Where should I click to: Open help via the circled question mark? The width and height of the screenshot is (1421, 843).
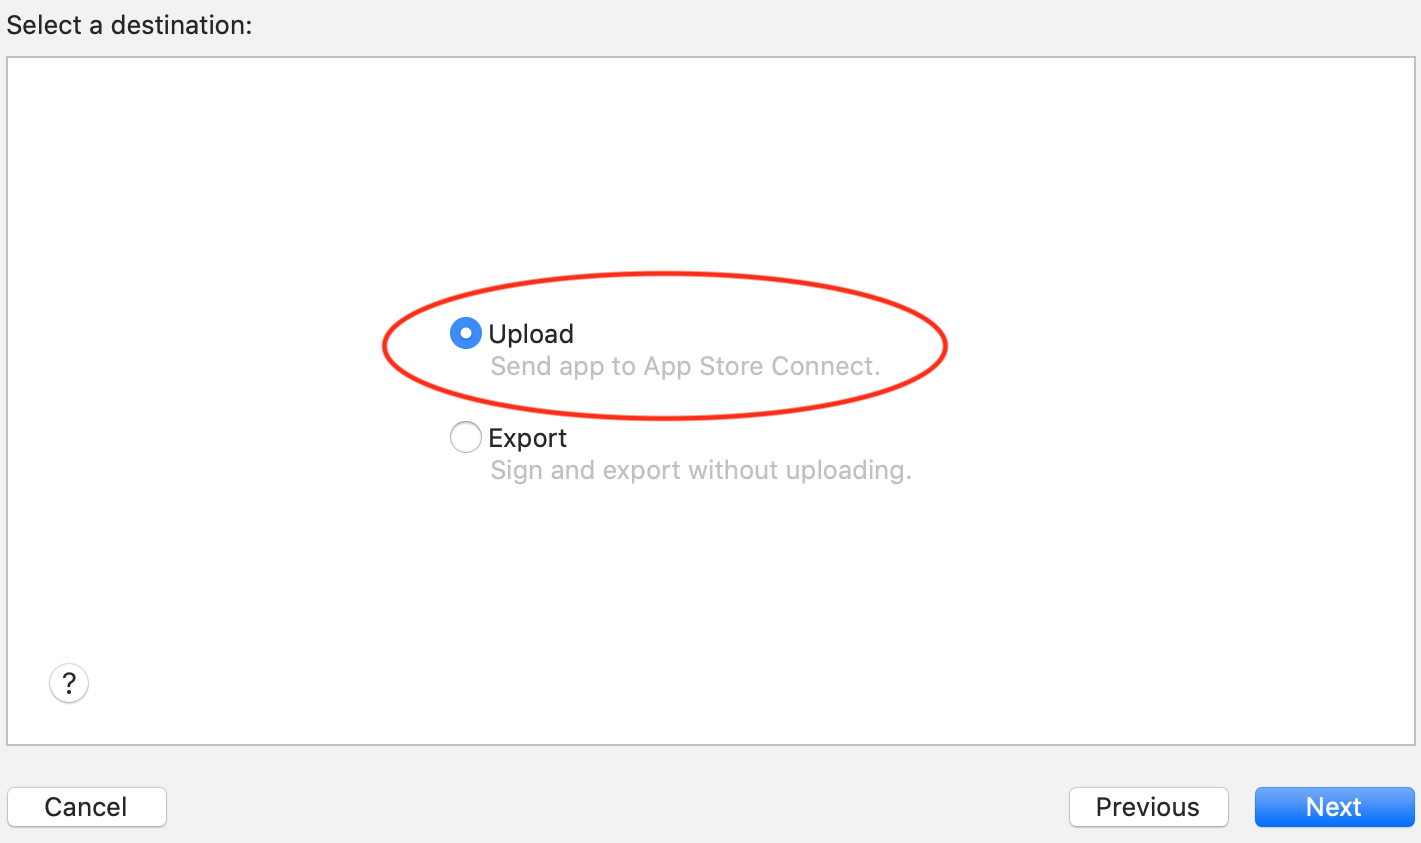(x=68, y=683)
